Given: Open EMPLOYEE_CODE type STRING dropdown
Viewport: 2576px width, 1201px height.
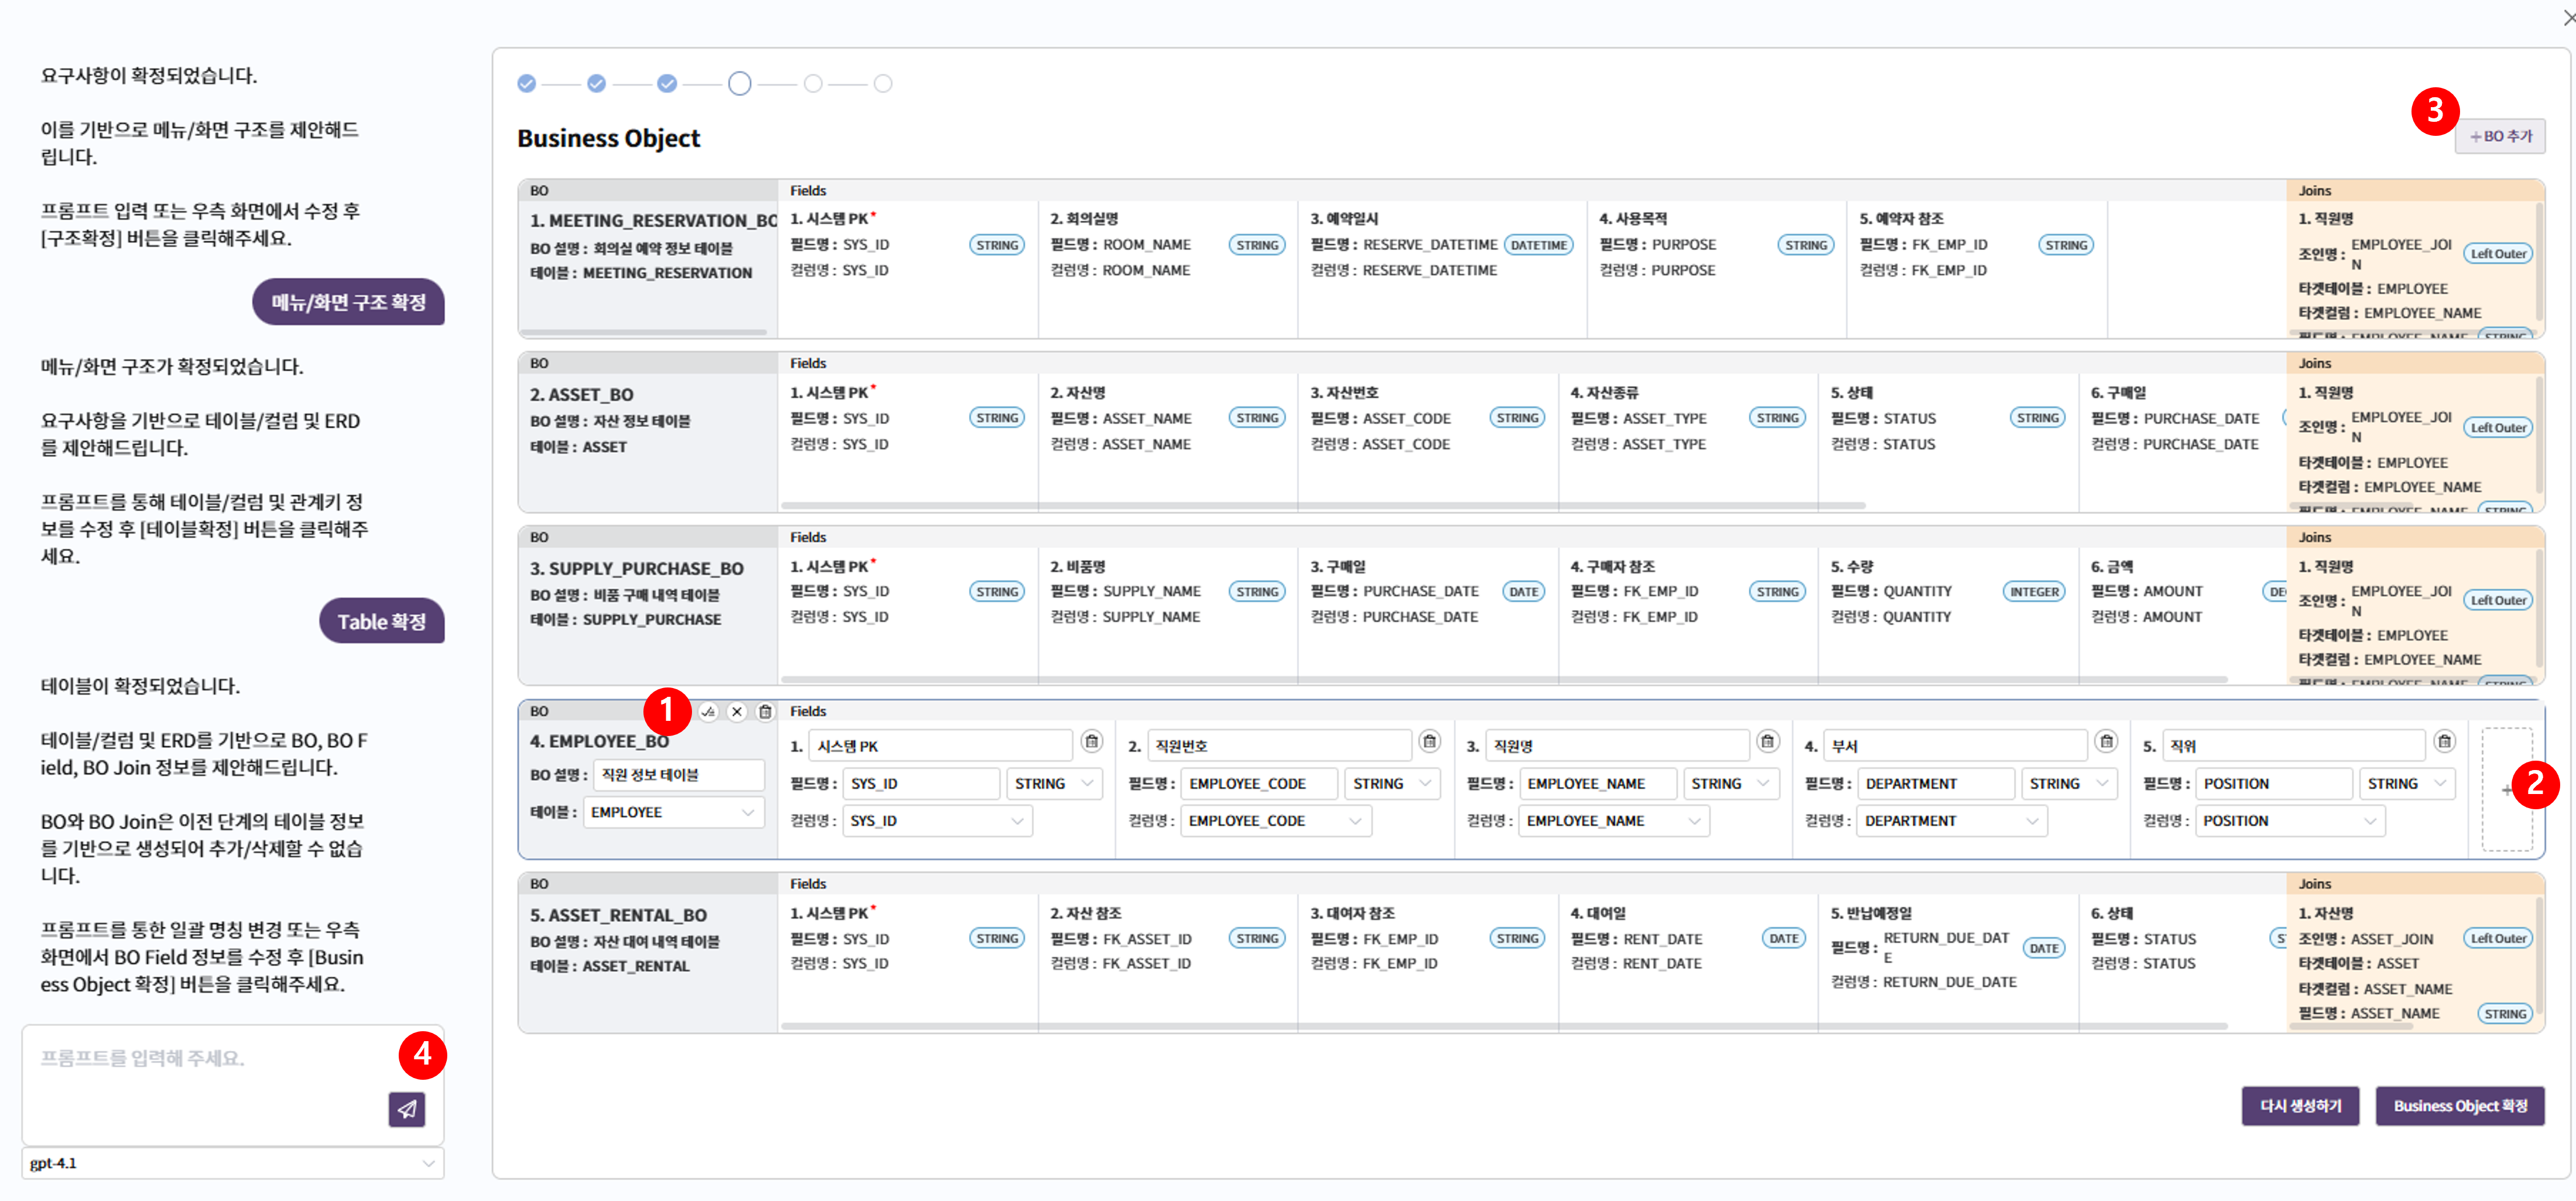Looking at the screenshot, I should click(x=1392, y=784).
